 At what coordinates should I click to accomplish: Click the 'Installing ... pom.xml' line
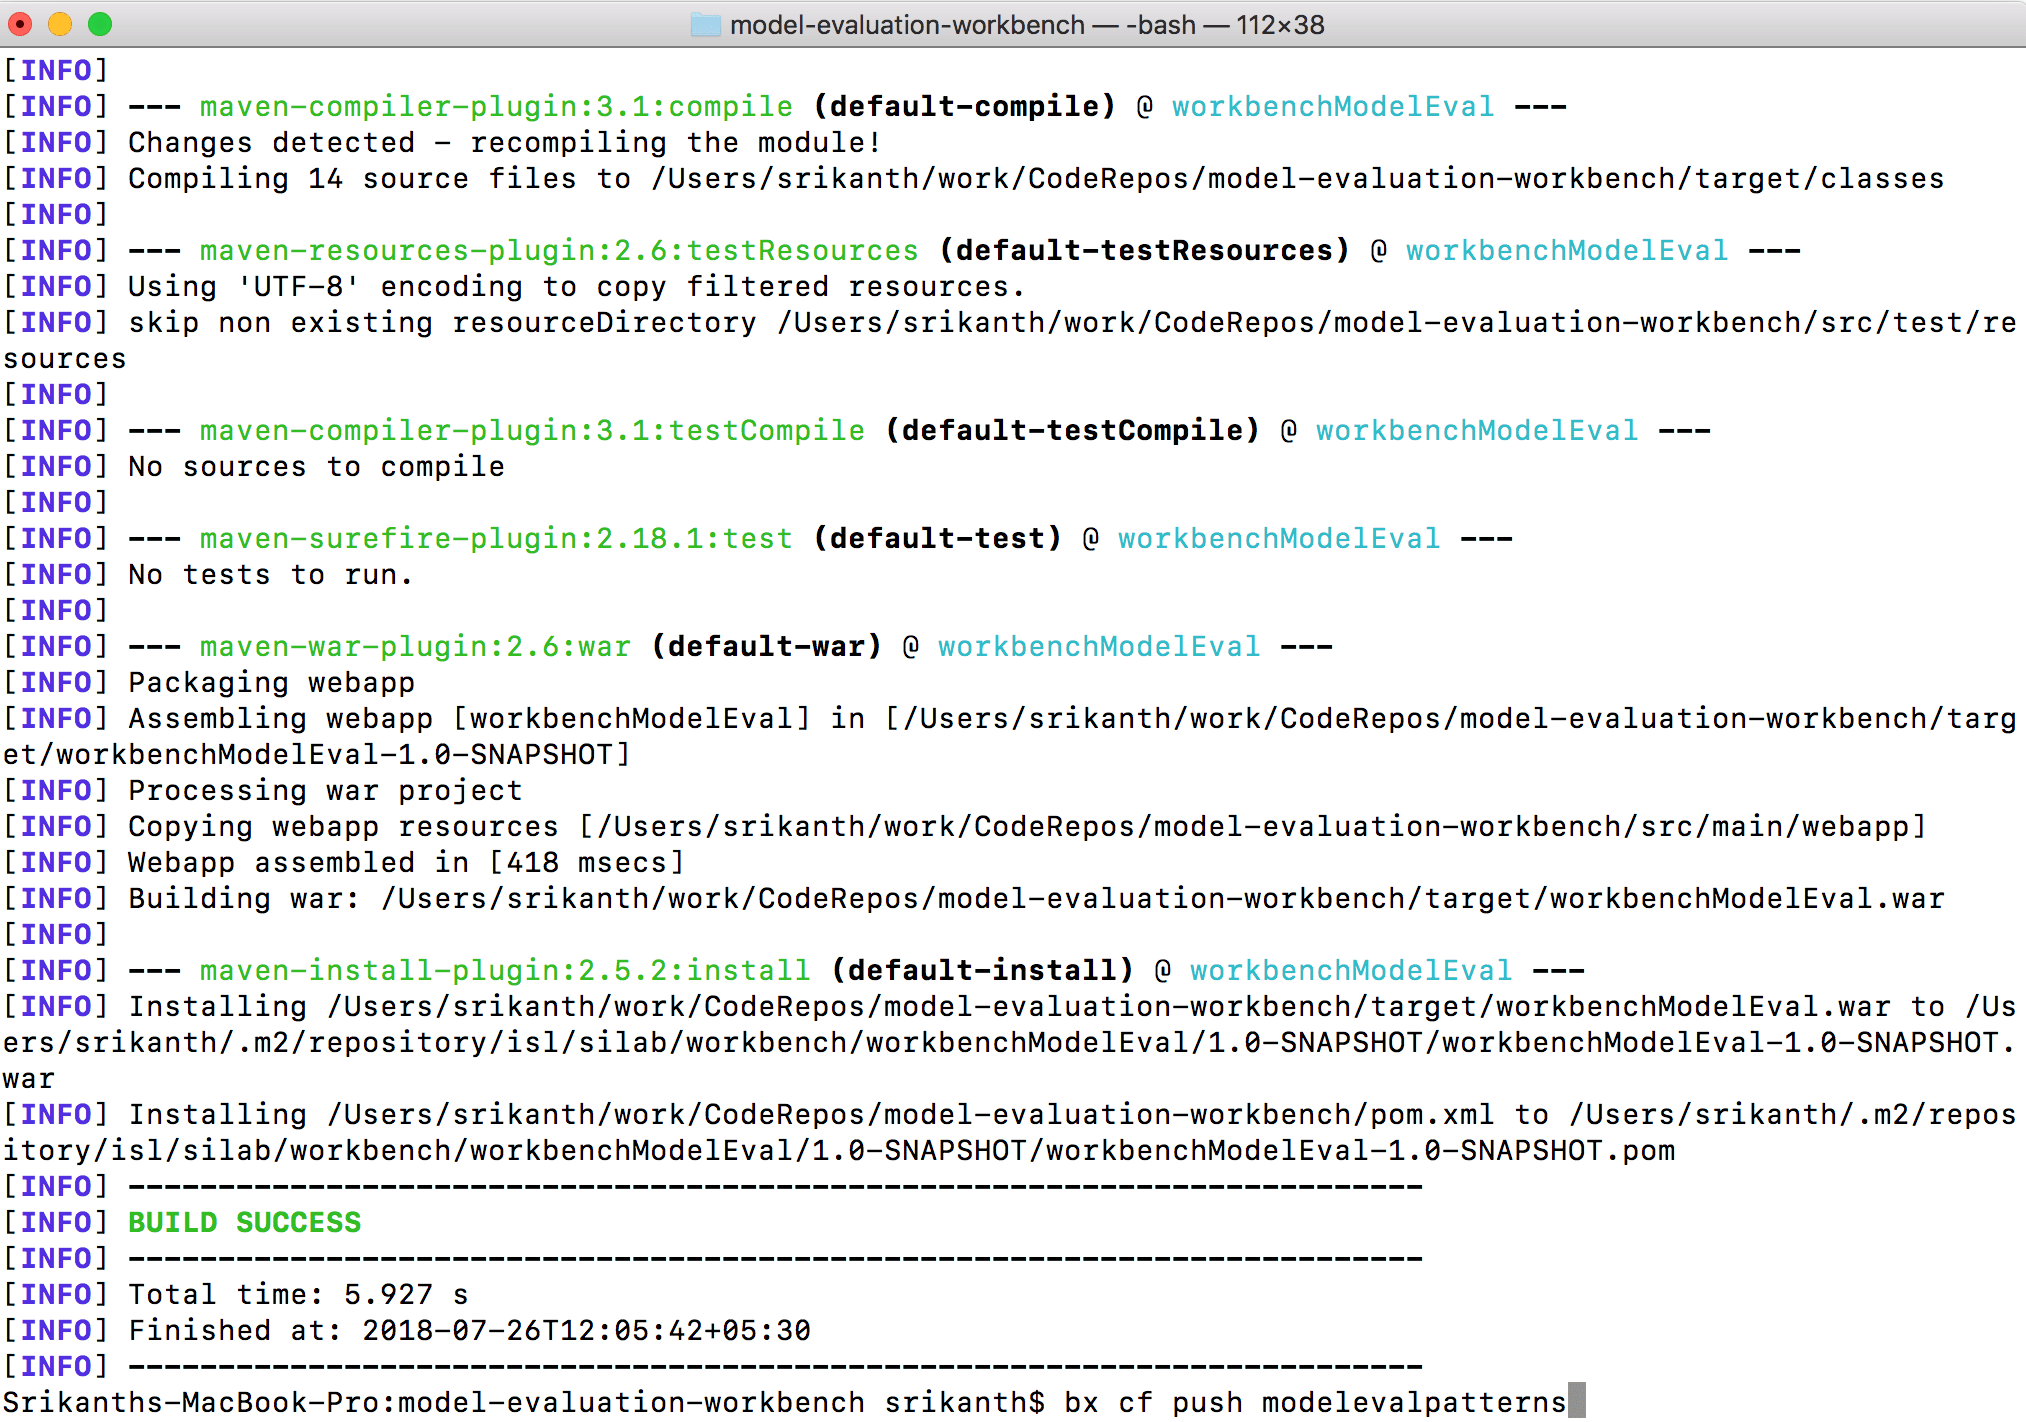coord(1010,1132)
